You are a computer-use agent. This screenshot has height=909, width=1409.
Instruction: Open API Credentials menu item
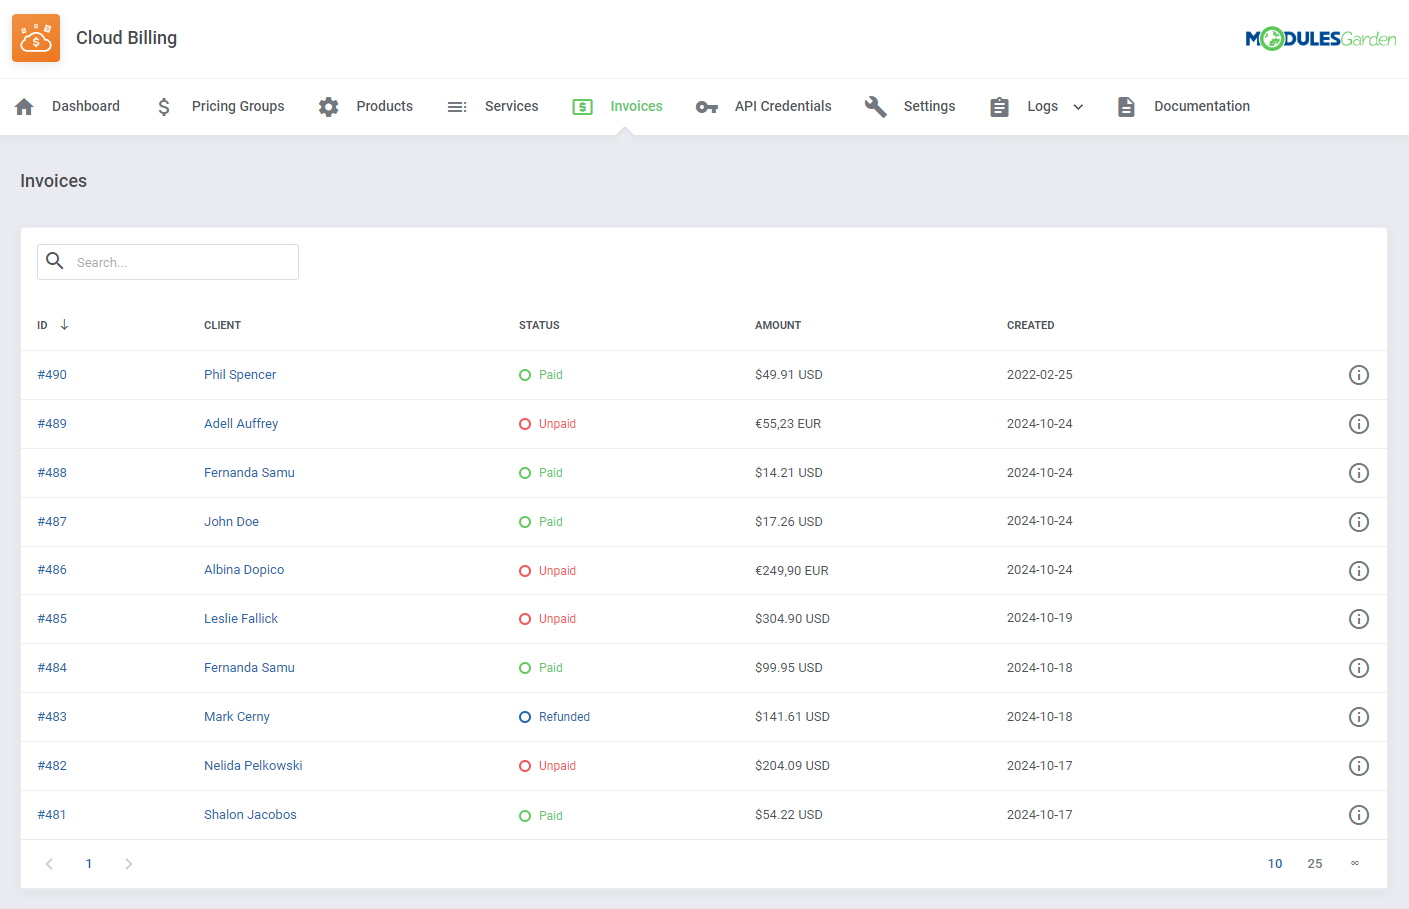[x=783, y=106]
